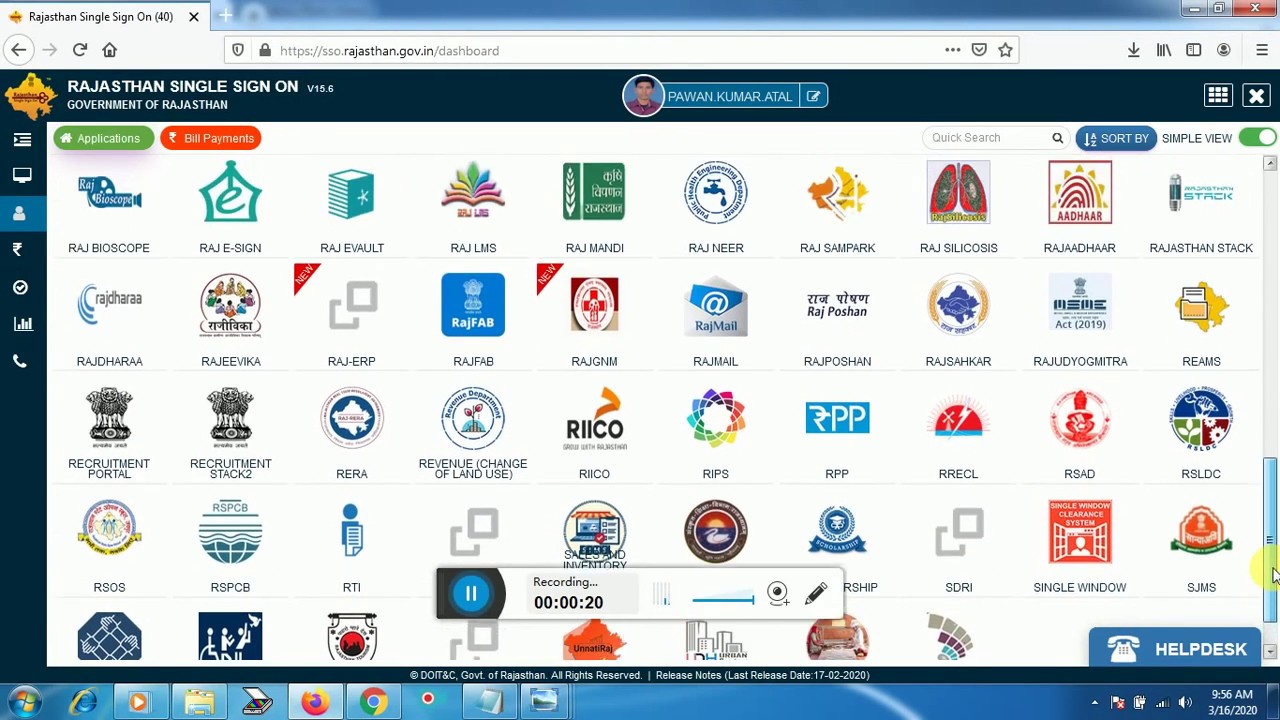Open RAJ SILICOSIS application

958,192
